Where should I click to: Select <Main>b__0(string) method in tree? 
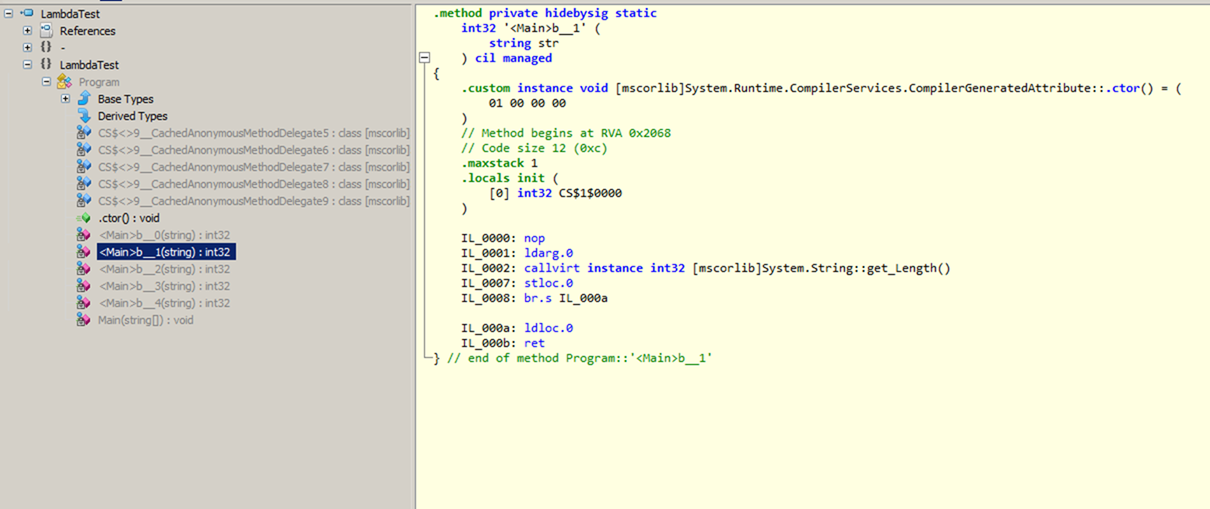point(164,235)
